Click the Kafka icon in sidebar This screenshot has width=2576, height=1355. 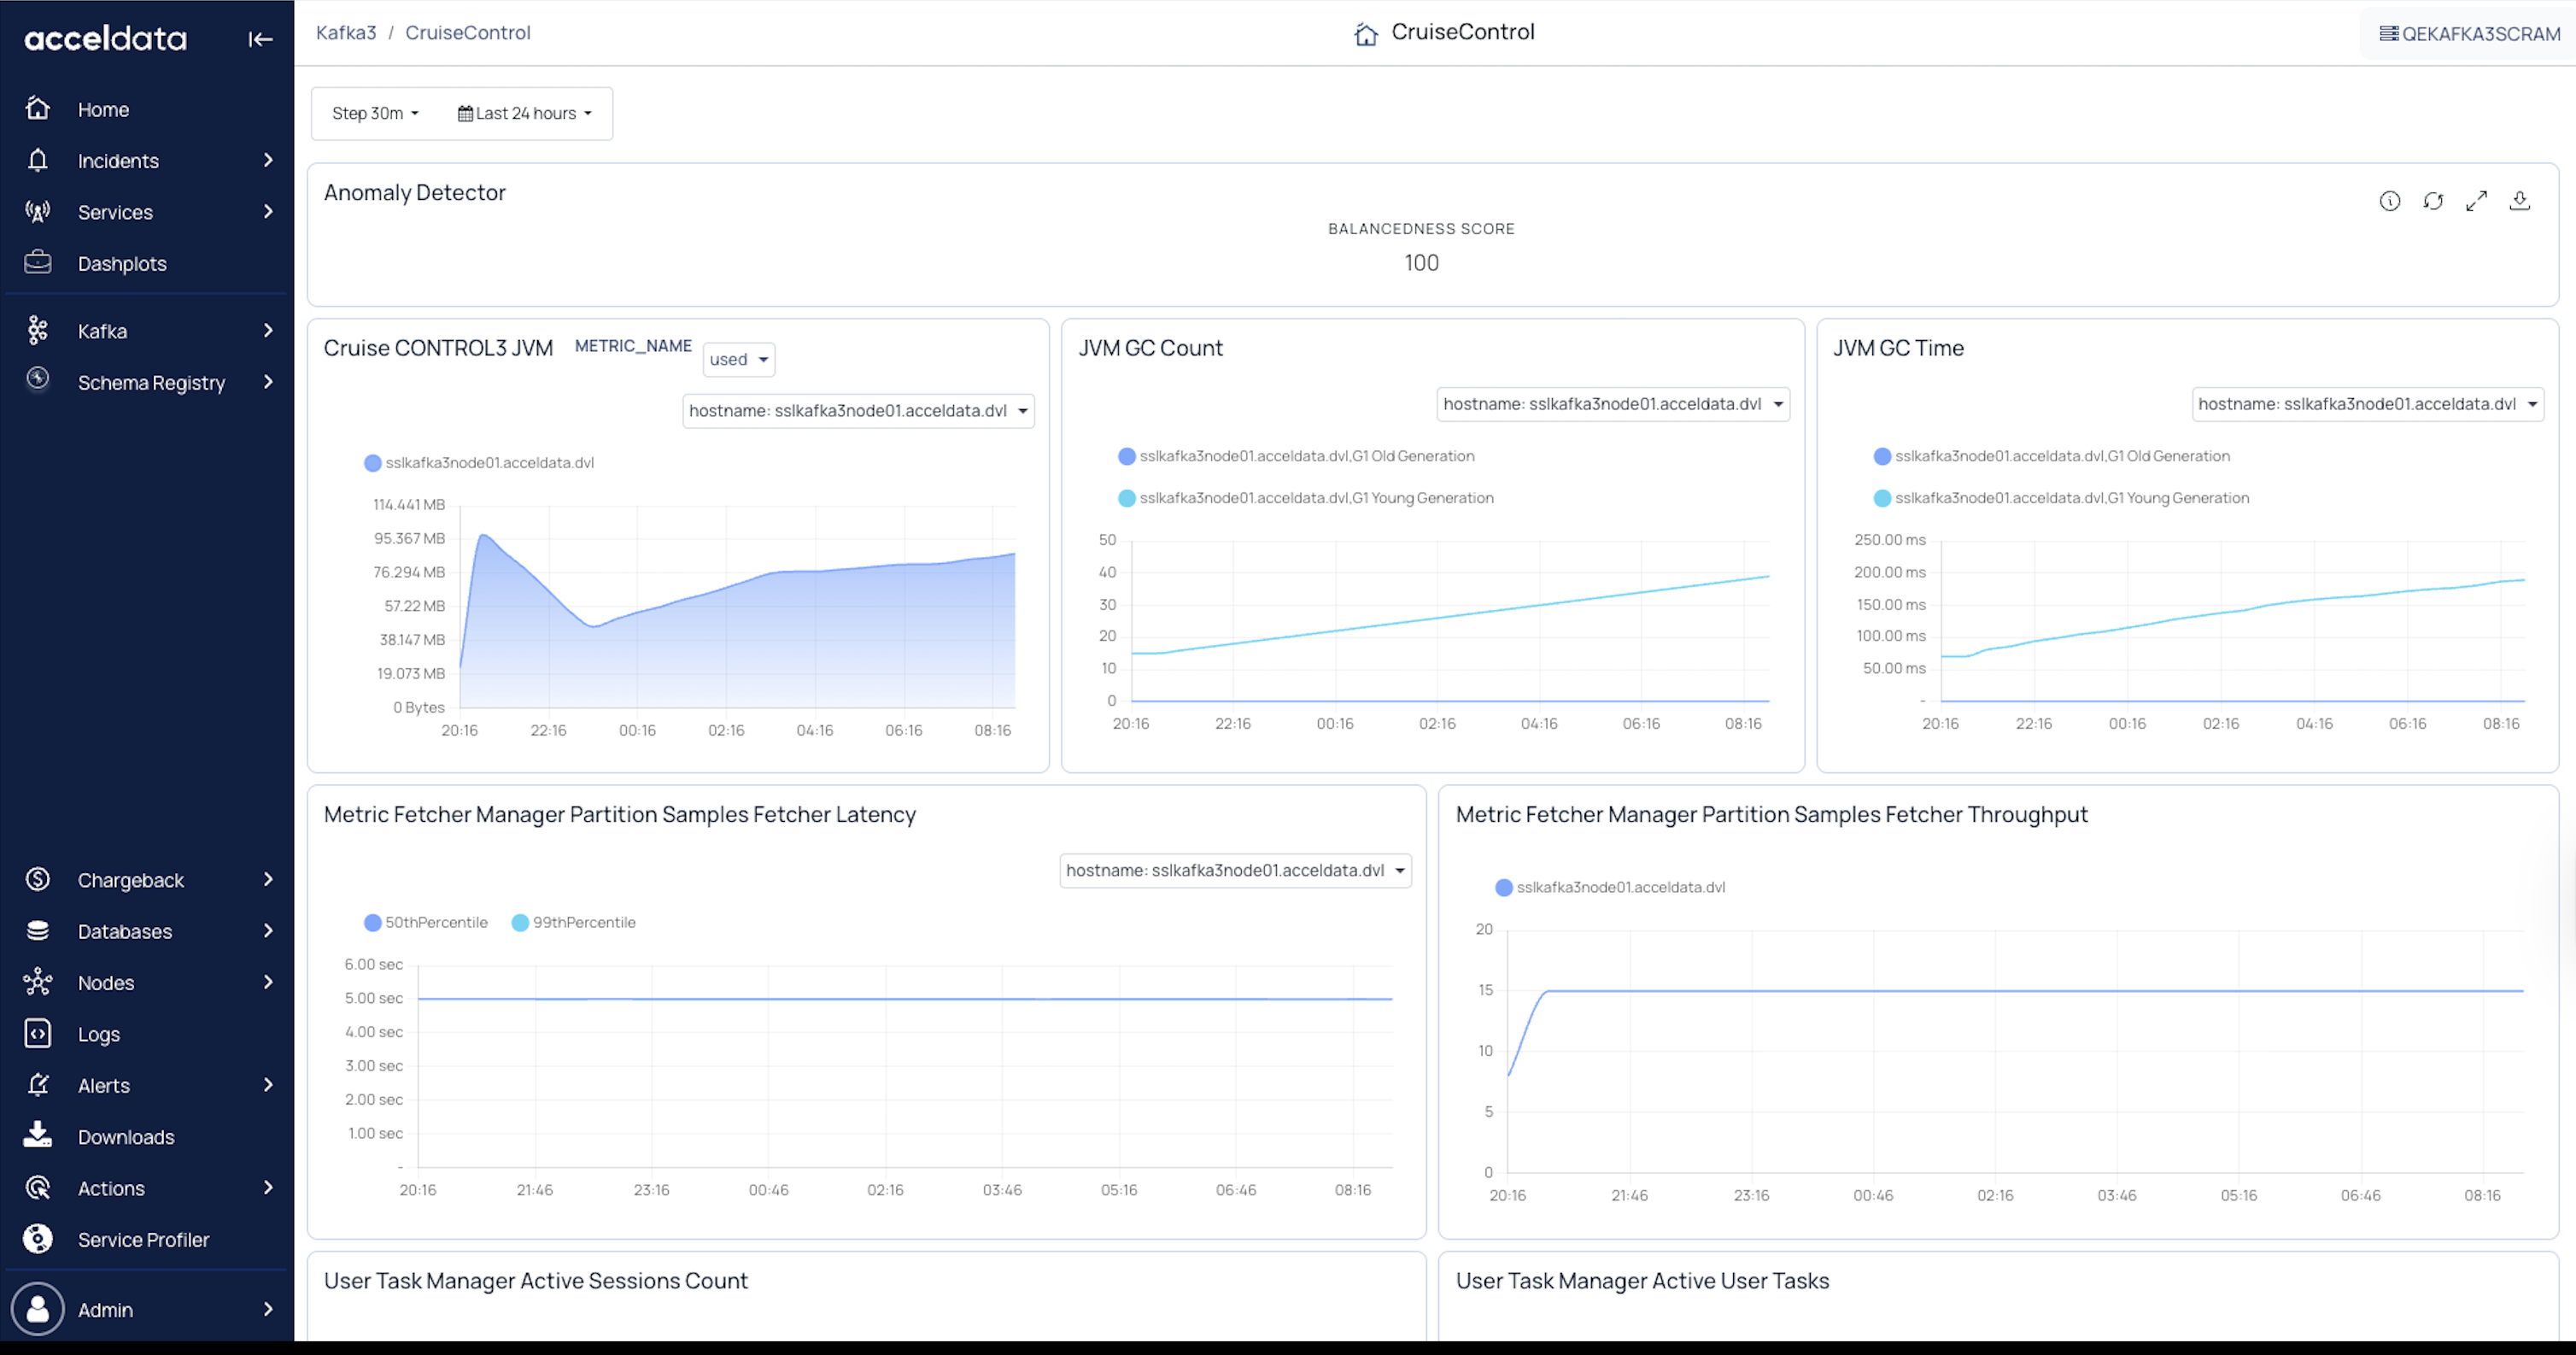38,330
